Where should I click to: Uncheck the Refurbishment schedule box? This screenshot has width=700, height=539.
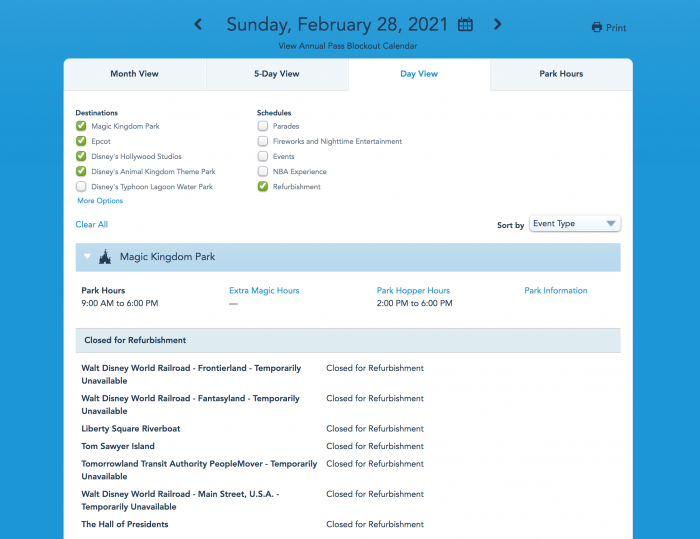coord(263,186)
